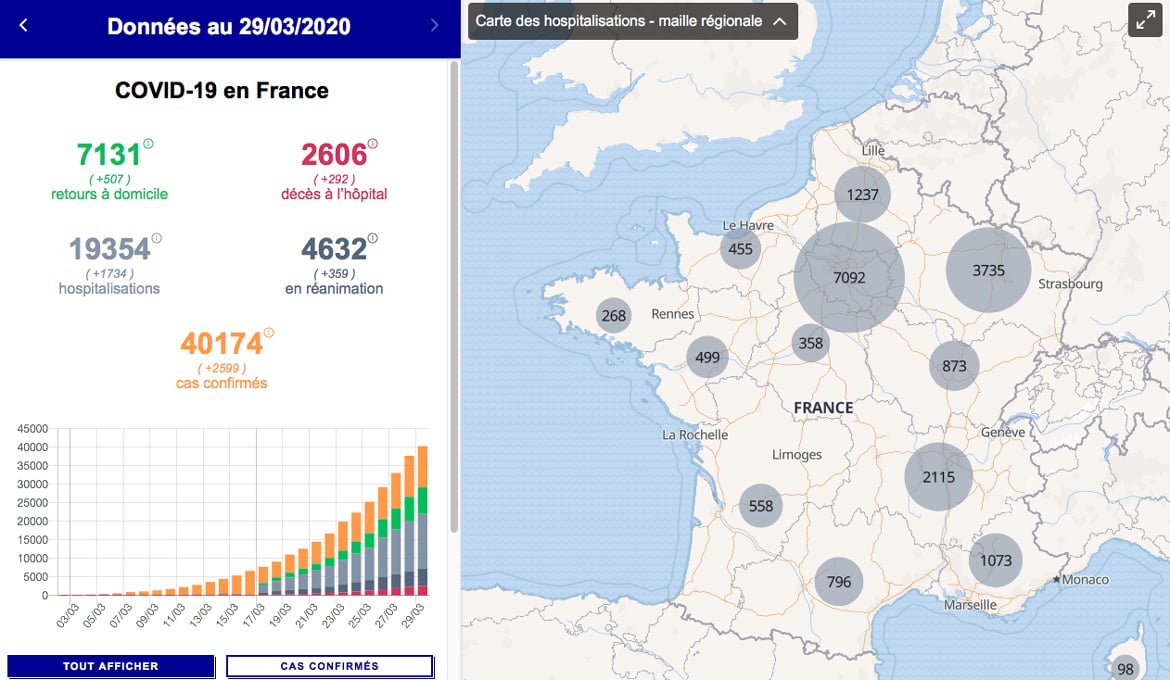Viewport: 1170px width, 680px height.
Task: Go to next date with right arrow
Action: point(435,25)
